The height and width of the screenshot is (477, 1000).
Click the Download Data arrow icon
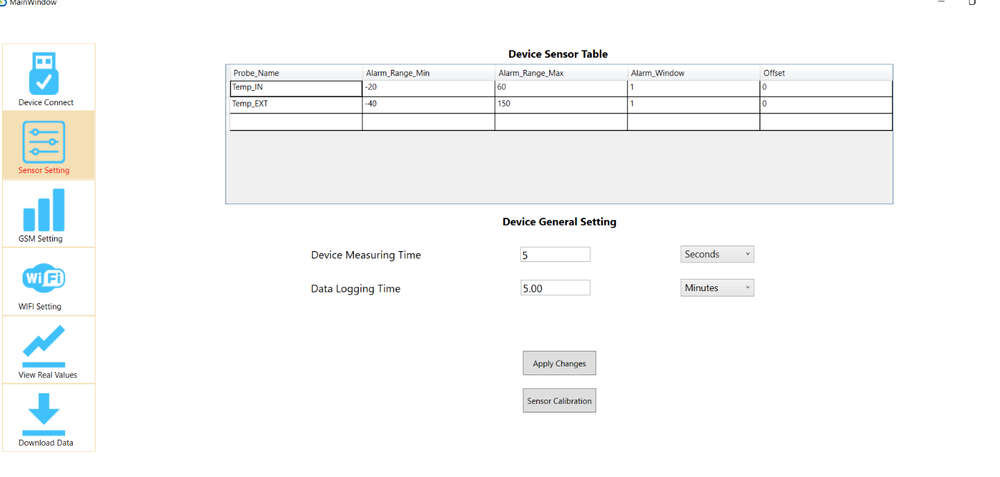coord(44,414)
